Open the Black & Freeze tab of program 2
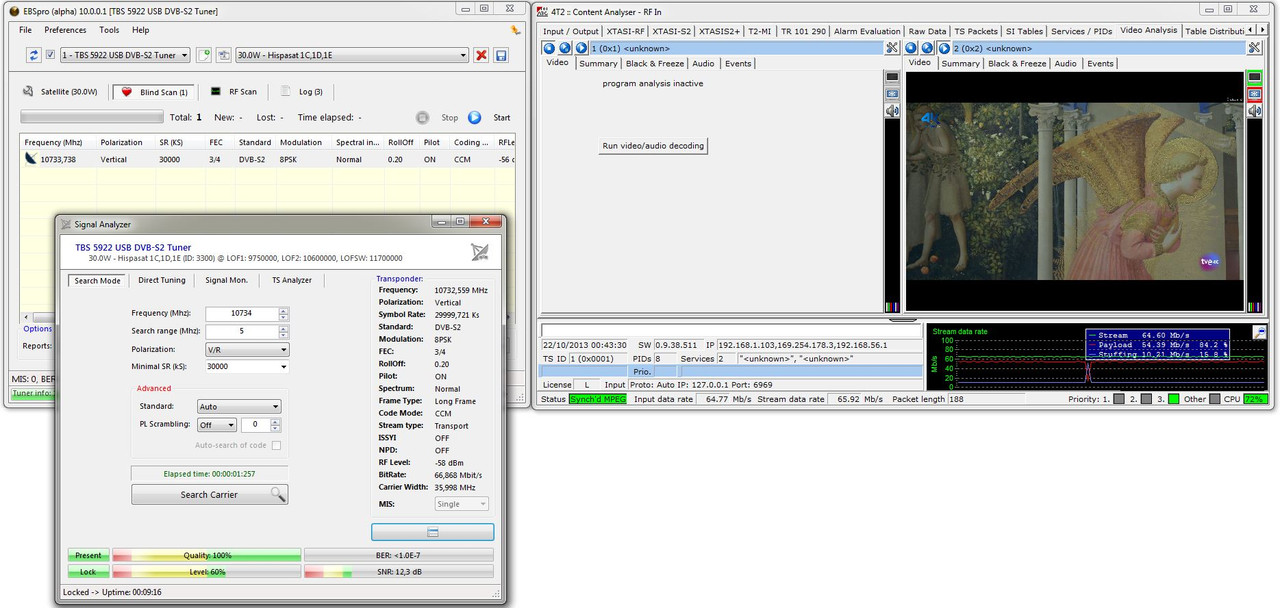This screenshot has height=608, width=1280. tap(1016, 63)
